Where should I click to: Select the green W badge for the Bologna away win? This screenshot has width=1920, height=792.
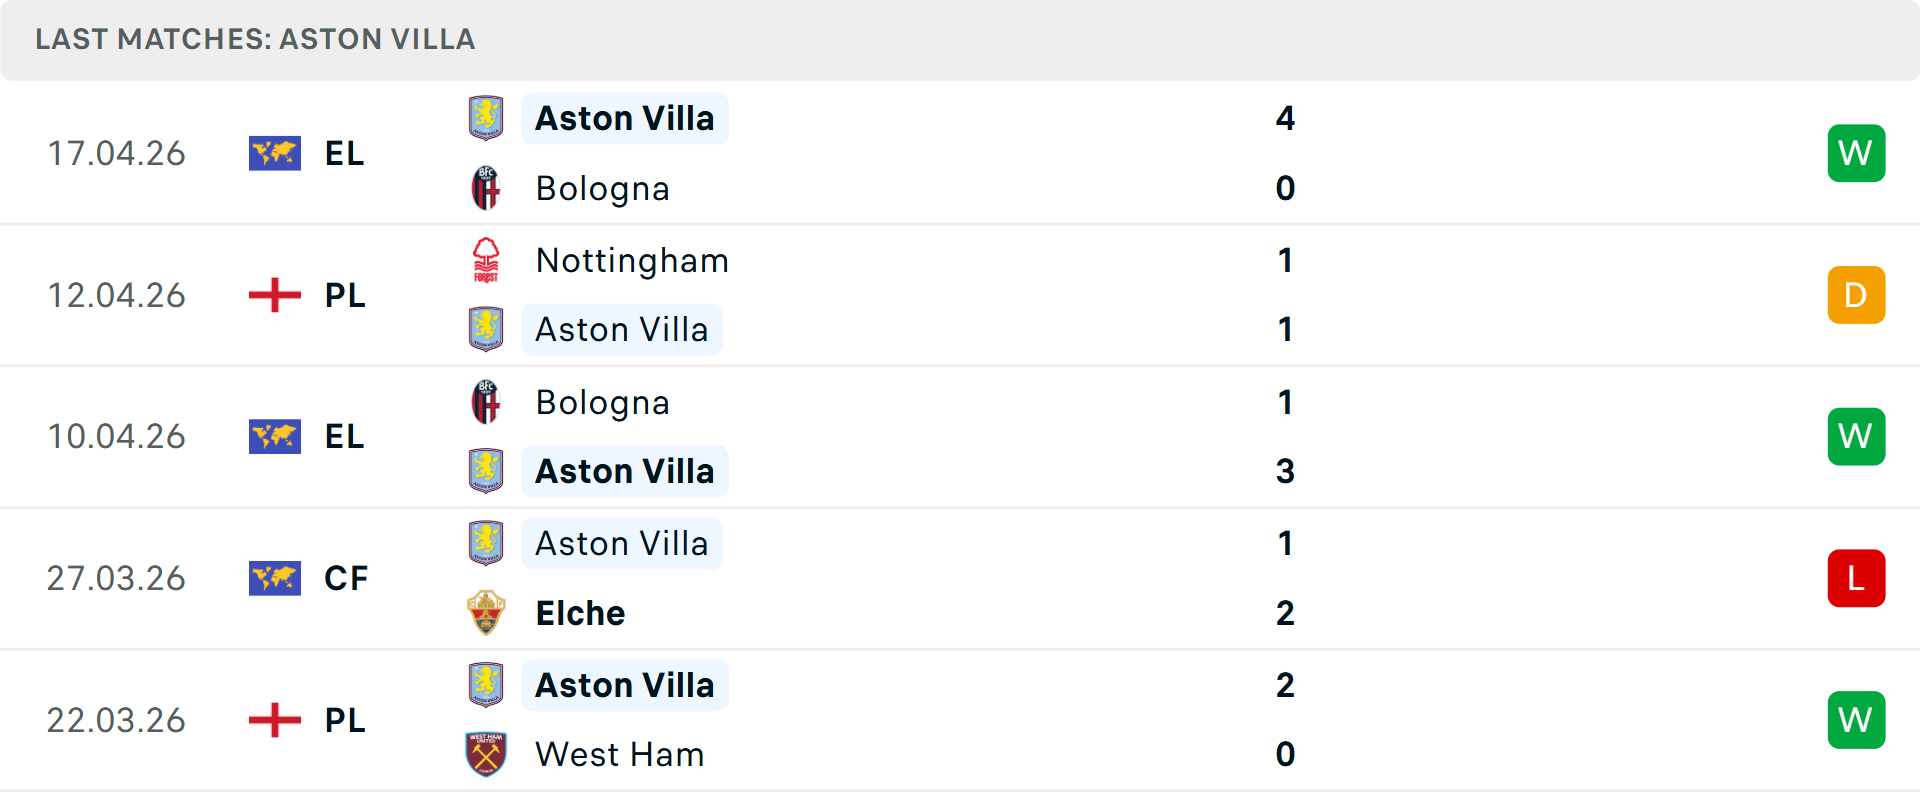pos(1856,436)
